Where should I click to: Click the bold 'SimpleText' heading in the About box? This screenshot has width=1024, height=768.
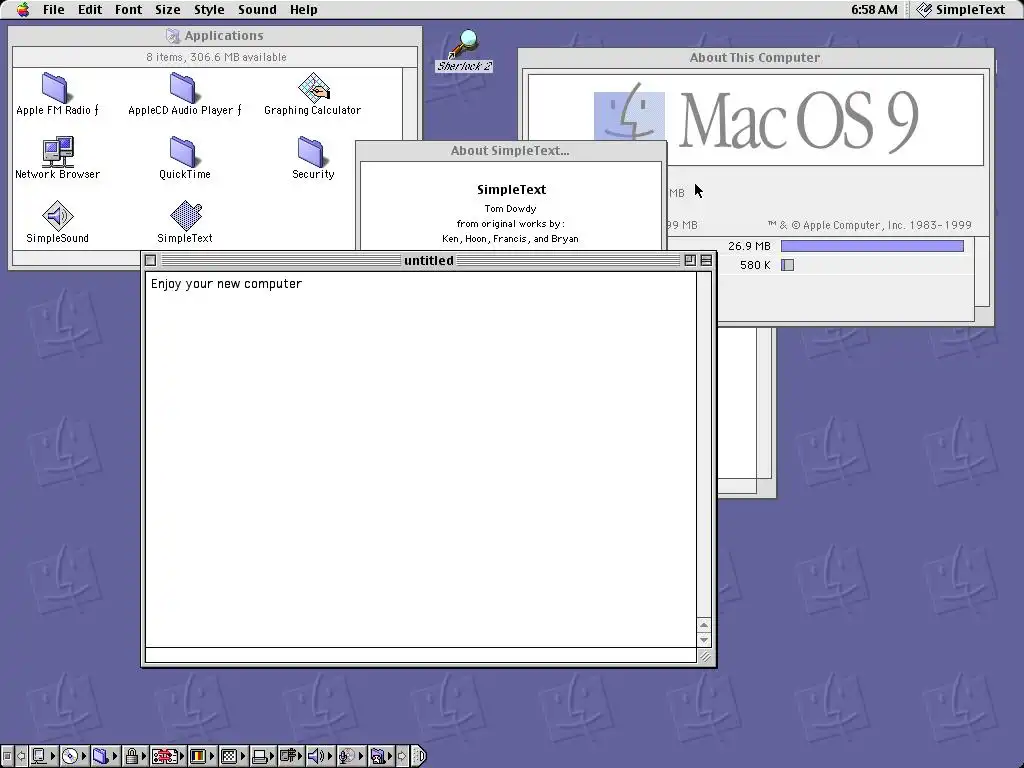[511, 189]
